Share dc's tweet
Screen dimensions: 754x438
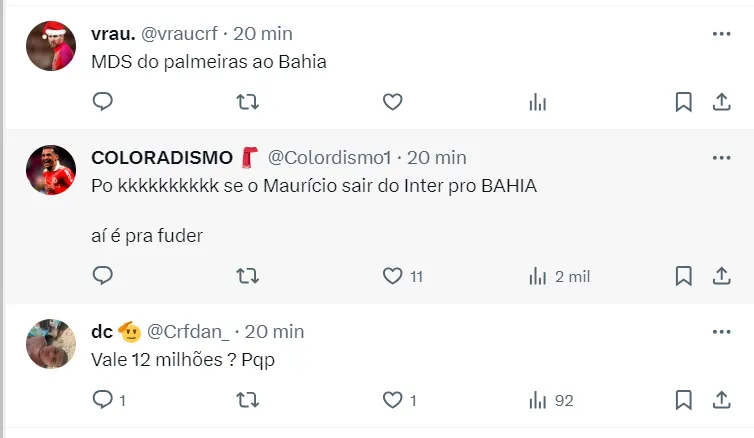point(721,400)
